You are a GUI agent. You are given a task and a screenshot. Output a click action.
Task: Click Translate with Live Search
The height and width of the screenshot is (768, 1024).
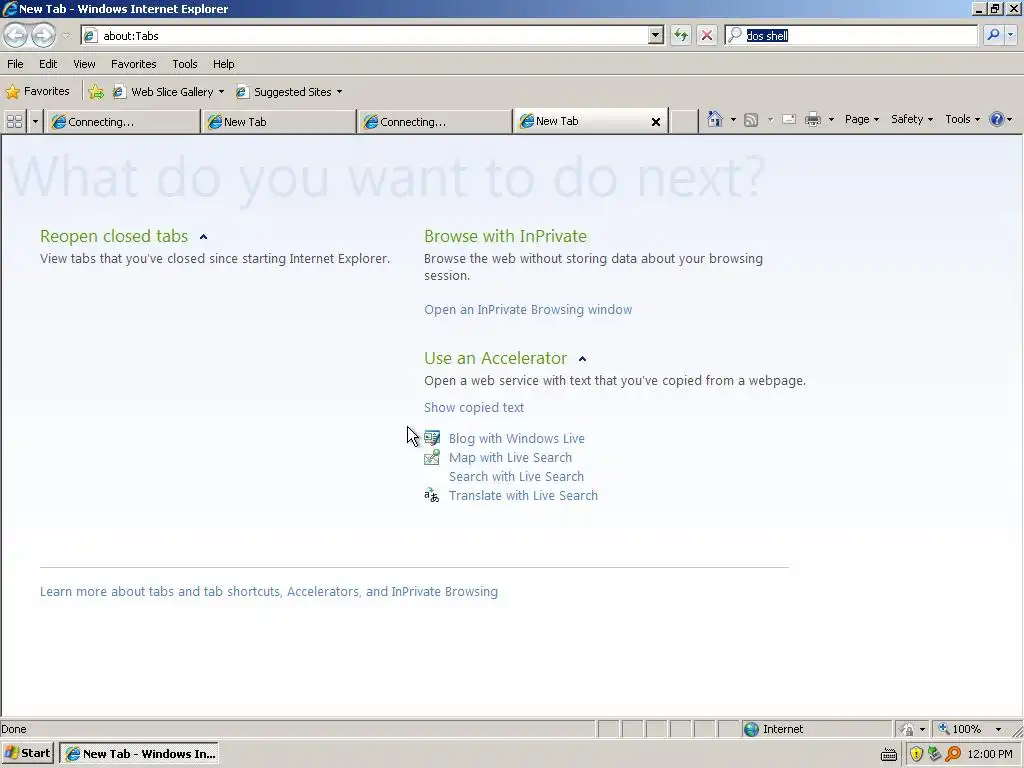[523, 496]
